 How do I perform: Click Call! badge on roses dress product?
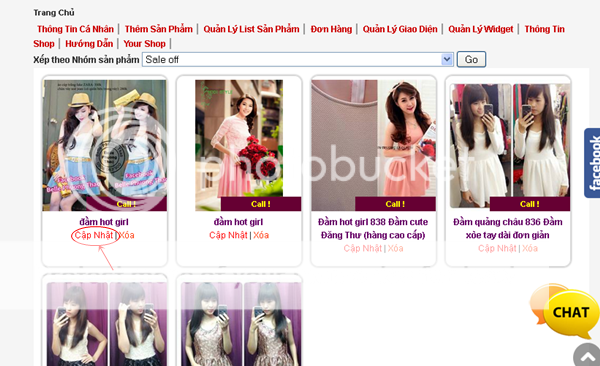pyautogui.click(x=261, y=204)
